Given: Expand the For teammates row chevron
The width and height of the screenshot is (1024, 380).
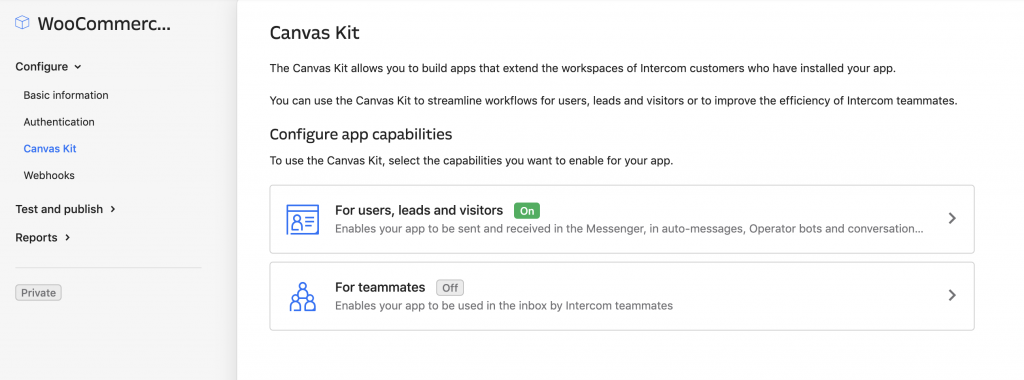Looking at the screenshot, I should [x=952, y=295].
